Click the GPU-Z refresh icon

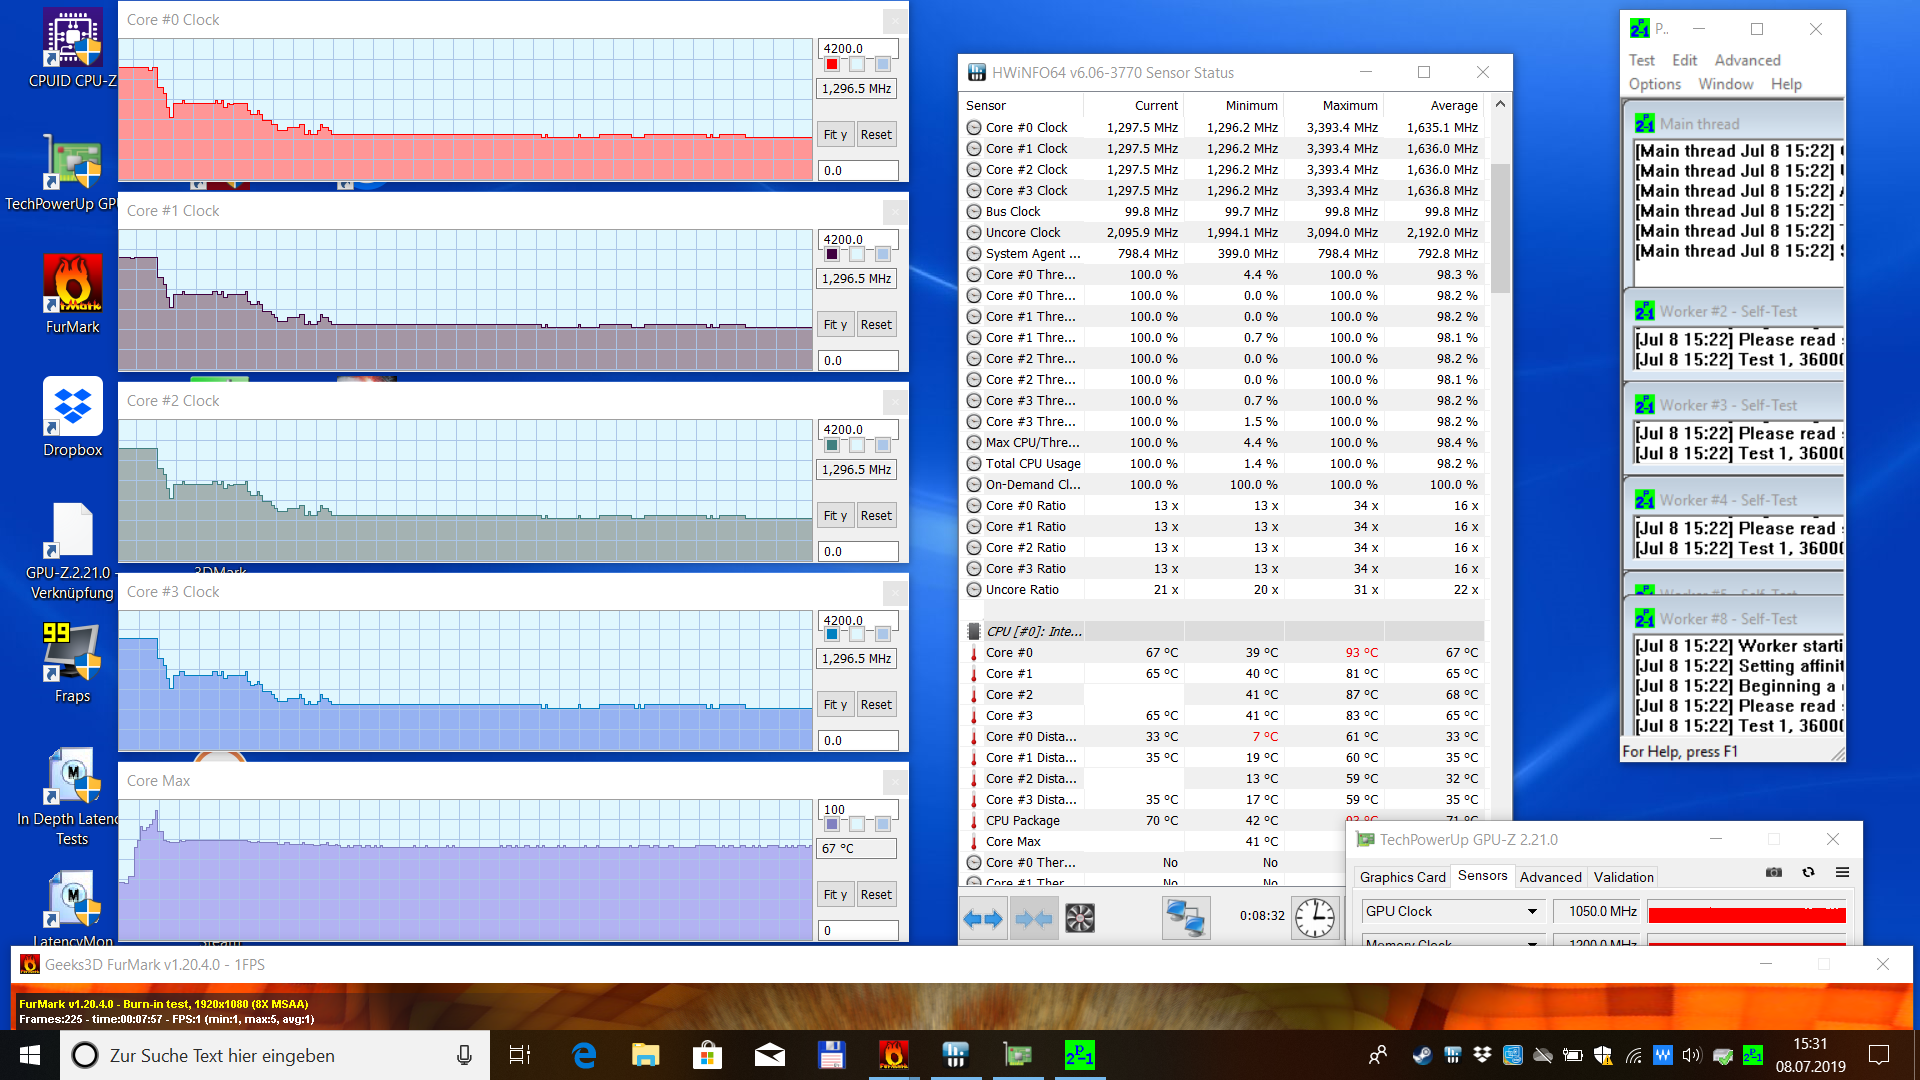[1808, 872]
